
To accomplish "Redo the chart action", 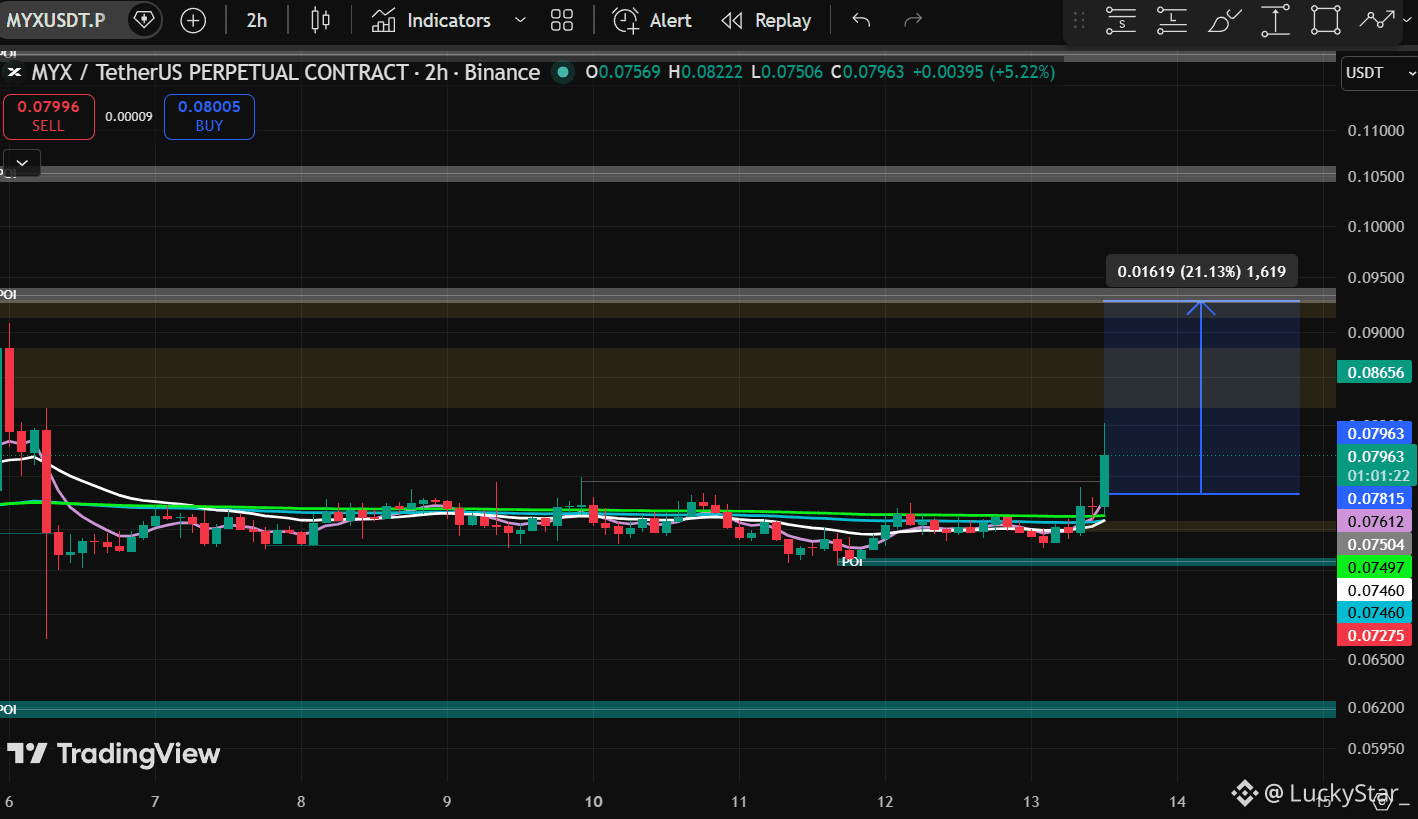I will click(x=912, y=20).
